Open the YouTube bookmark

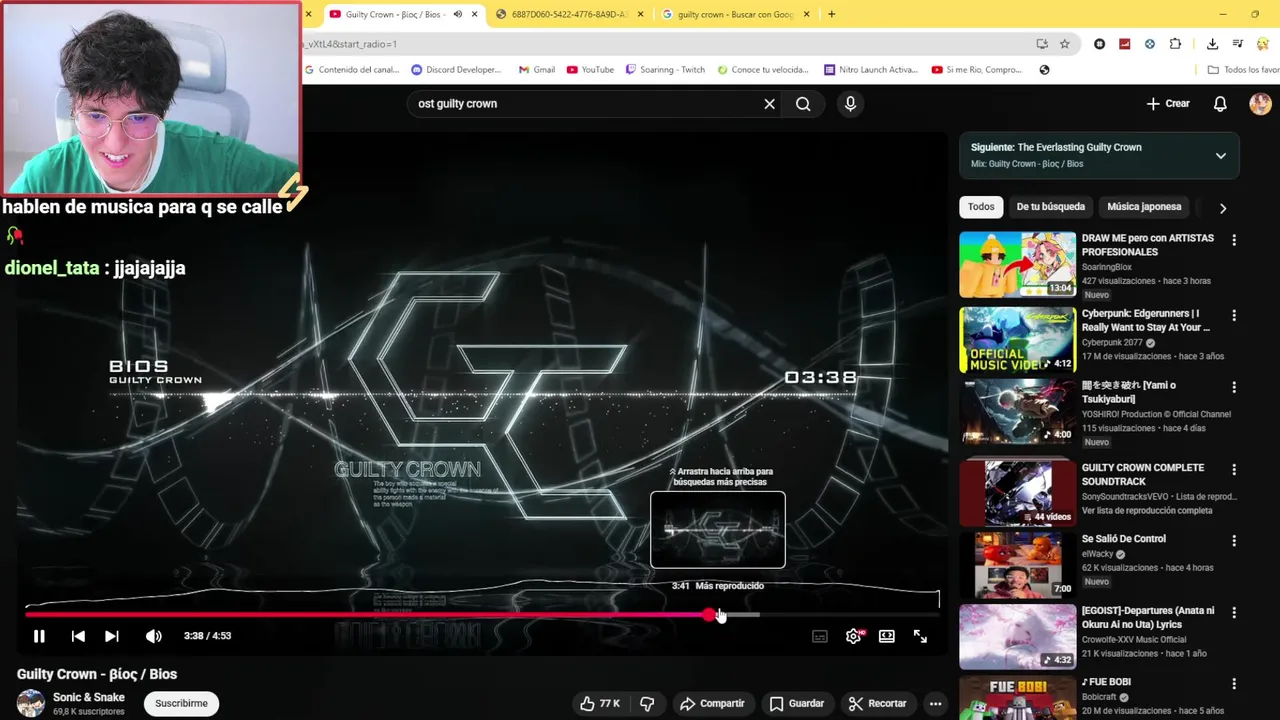click(x=590, y=70)
